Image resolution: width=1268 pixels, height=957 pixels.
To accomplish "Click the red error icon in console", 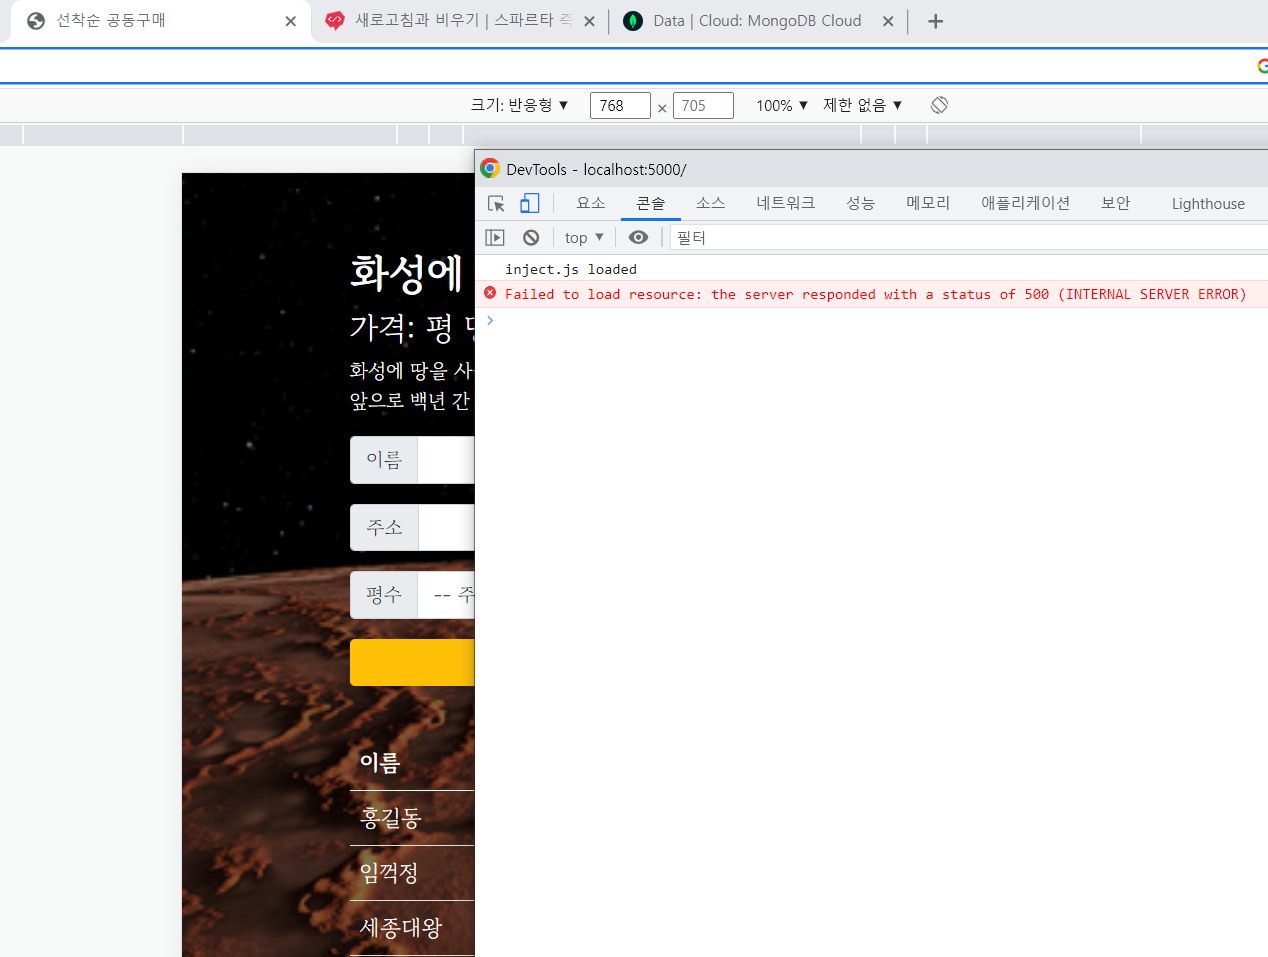I will coord(490,293).
